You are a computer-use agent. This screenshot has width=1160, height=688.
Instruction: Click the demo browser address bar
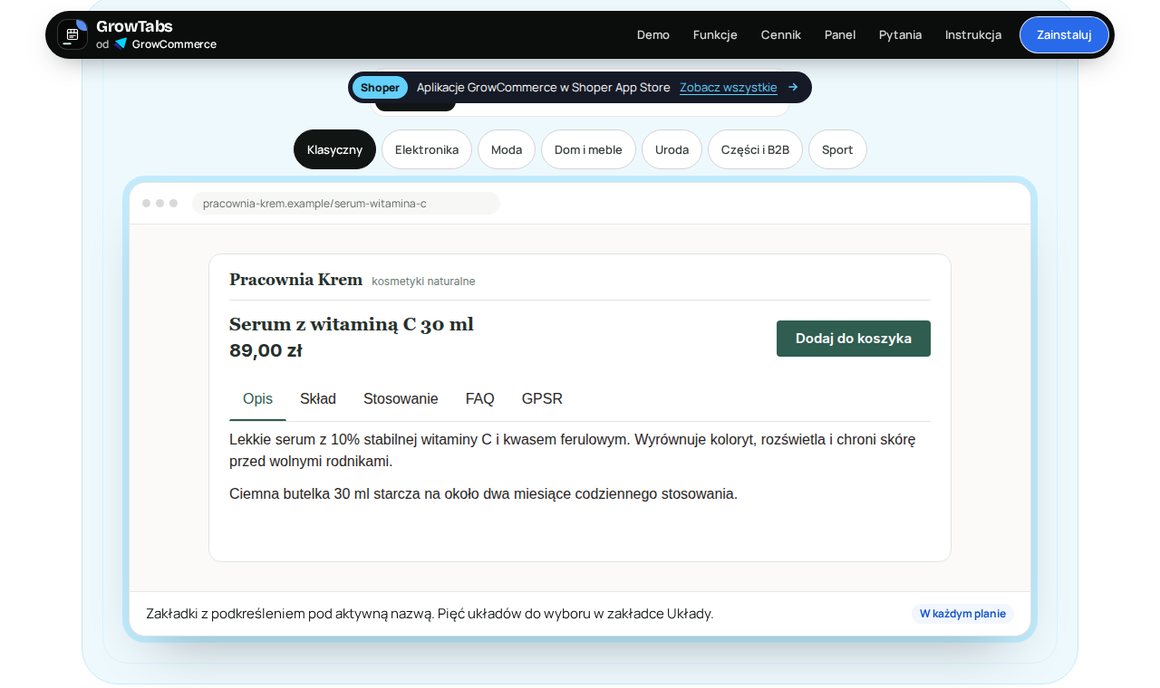(x=346, y=203)
